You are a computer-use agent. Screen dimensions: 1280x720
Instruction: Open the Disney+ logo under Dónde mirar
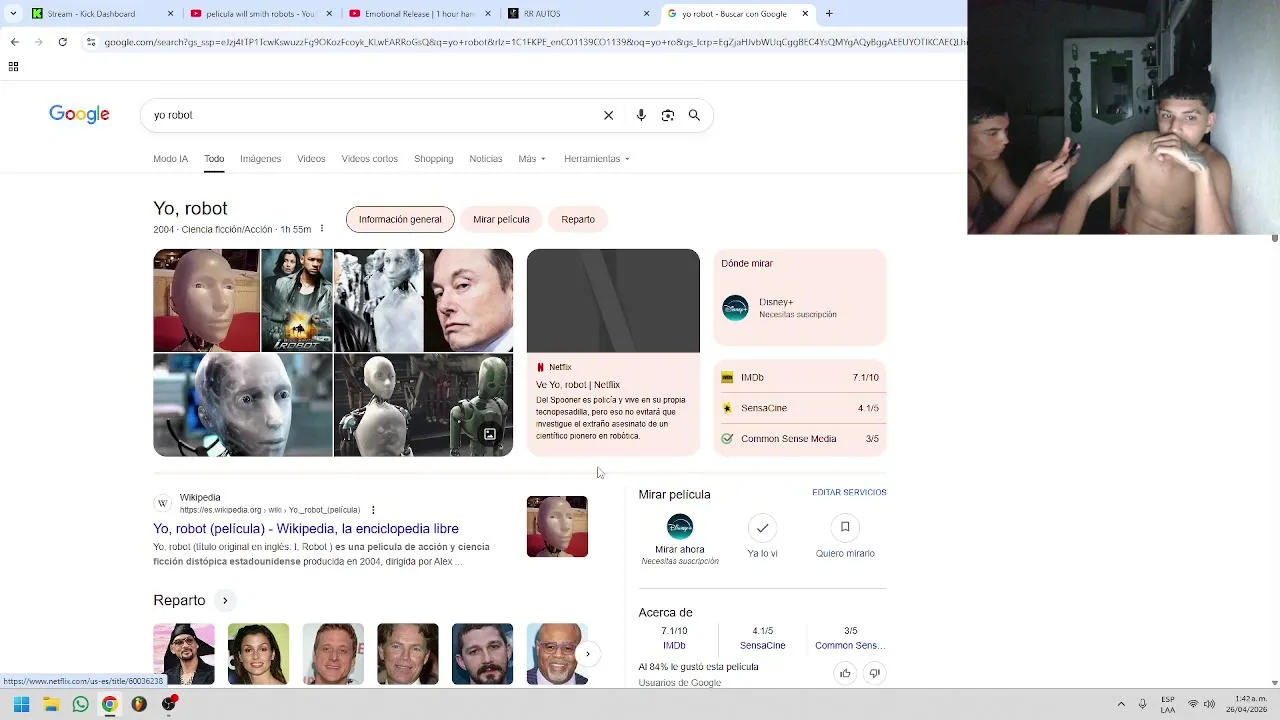coord(735,308)
